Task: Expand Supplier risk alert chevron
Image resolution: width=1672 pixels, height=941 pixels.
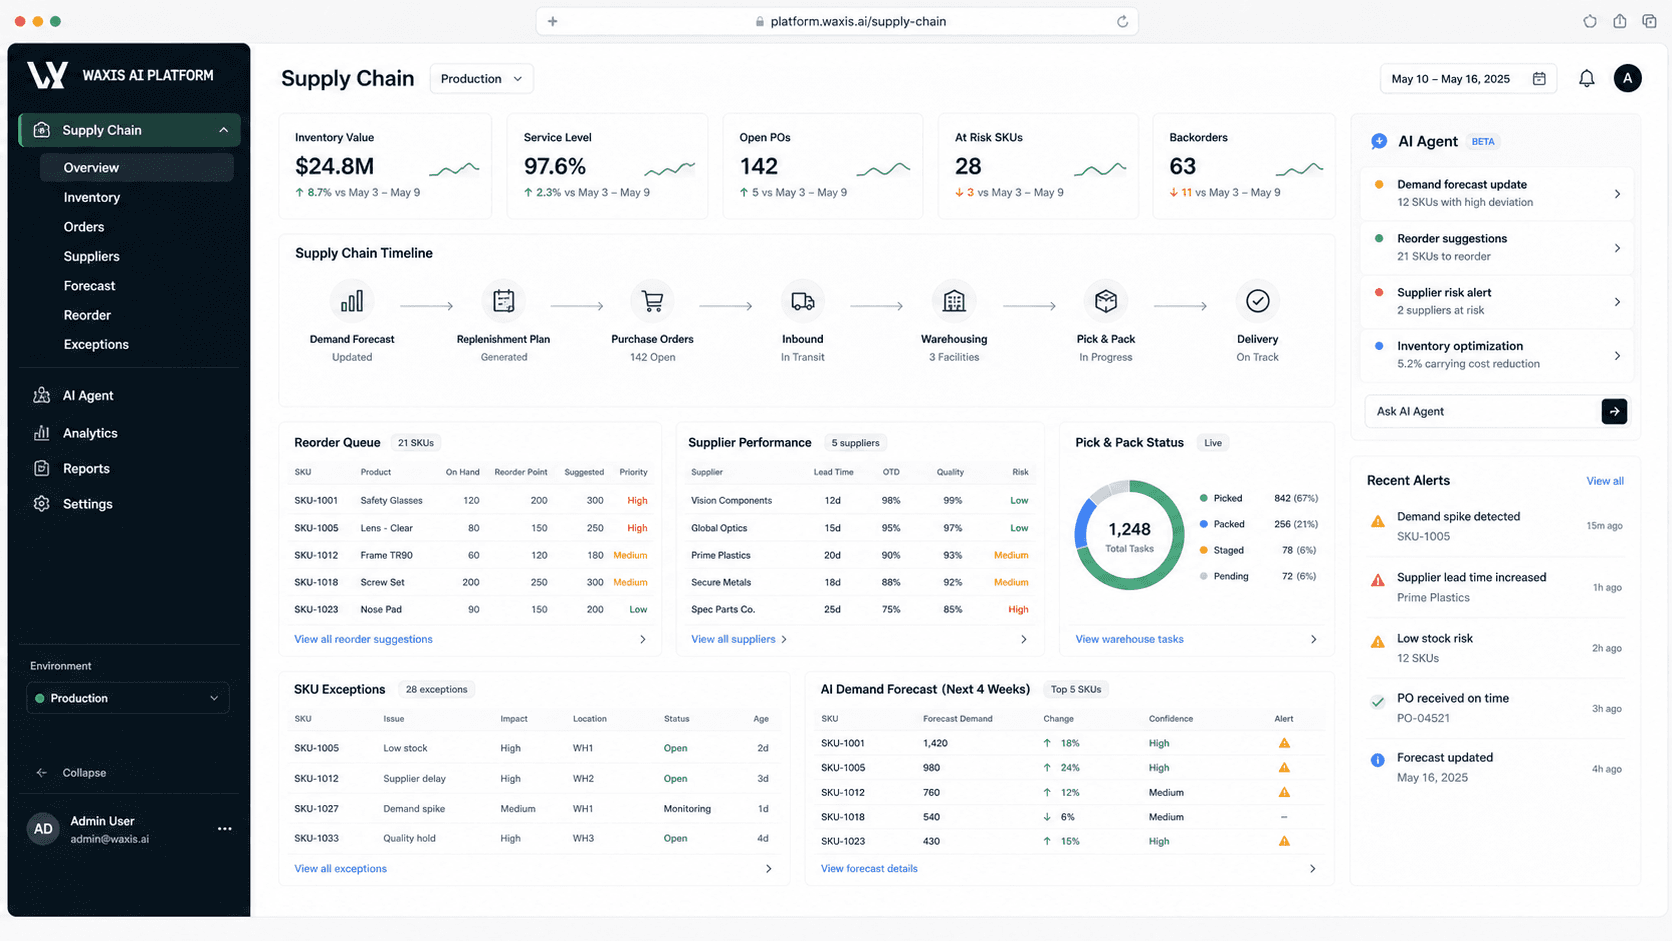Action: [x=1617, y=302]
